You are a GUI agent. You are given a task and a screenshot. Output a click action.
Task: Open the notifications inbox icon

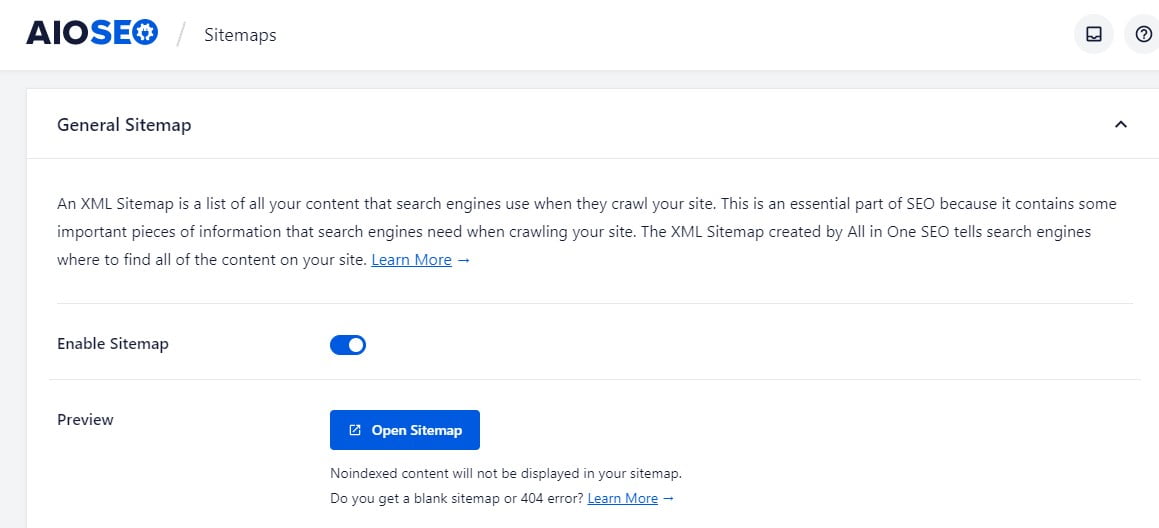1093,34
